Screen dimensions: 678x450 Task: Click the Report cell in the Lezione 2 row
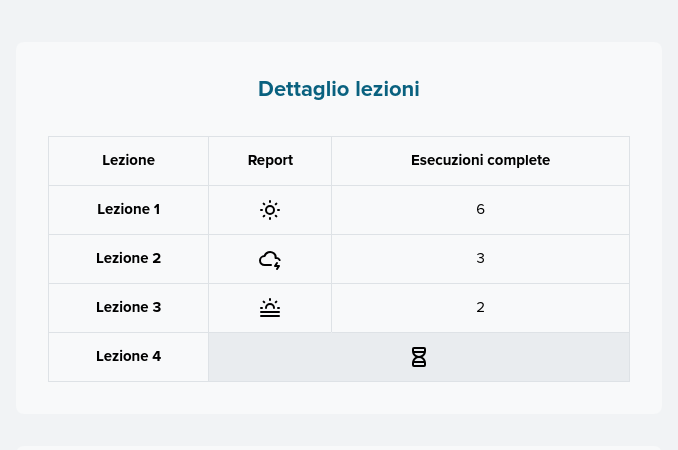(270, 259)
